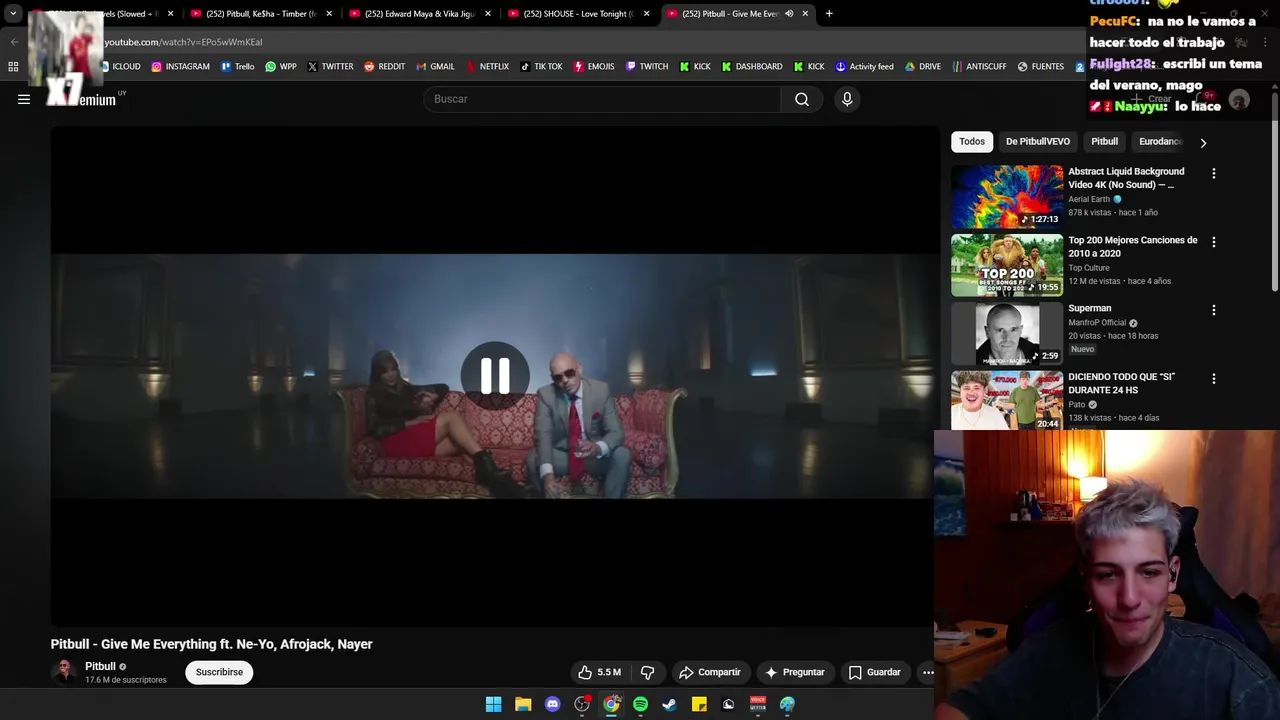The height and width of the screenshot is (720, 1280).
Task: Open Spotify from the taskbar
Action: click(640, 704)
